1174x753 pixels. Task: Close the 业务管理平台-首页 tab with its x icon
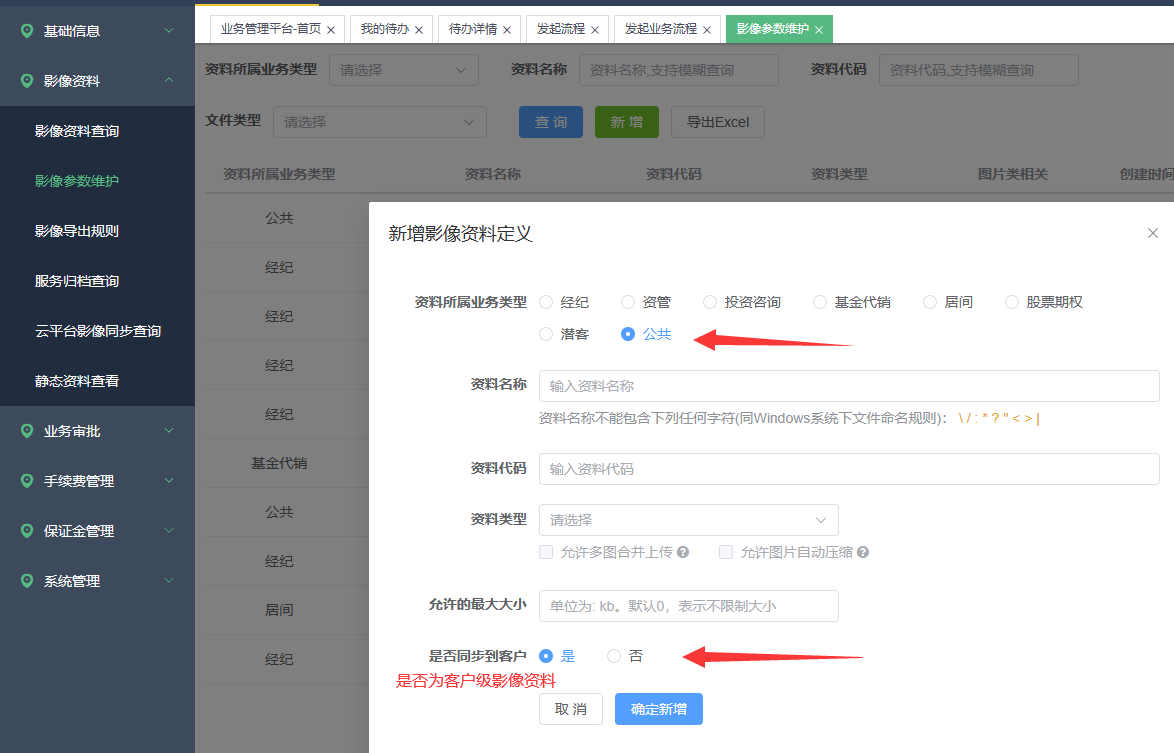(x=331, y=30)
